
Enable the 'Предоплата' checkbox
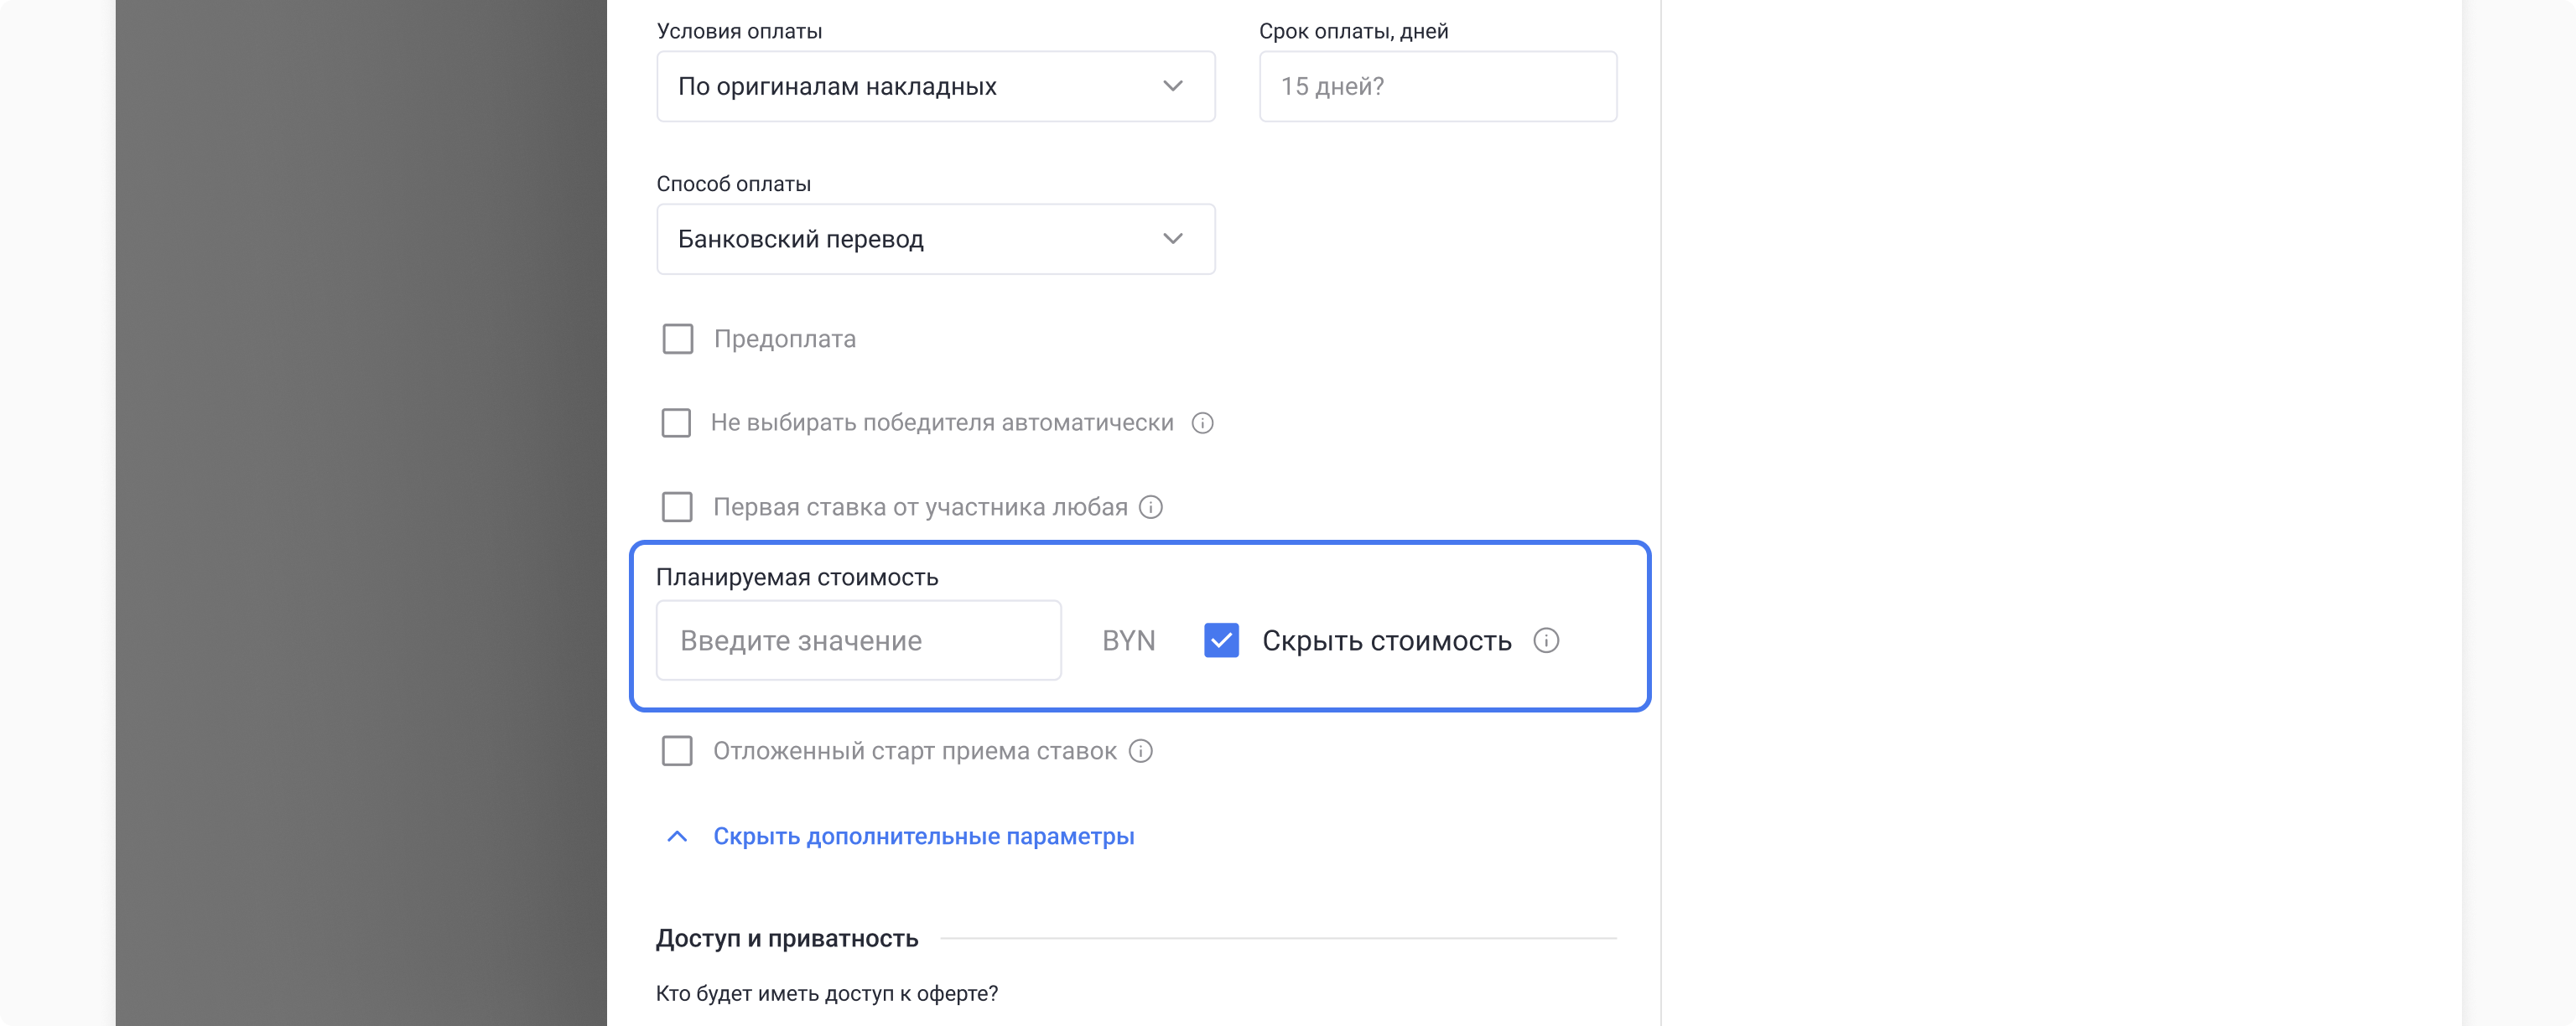coord(678,339)
